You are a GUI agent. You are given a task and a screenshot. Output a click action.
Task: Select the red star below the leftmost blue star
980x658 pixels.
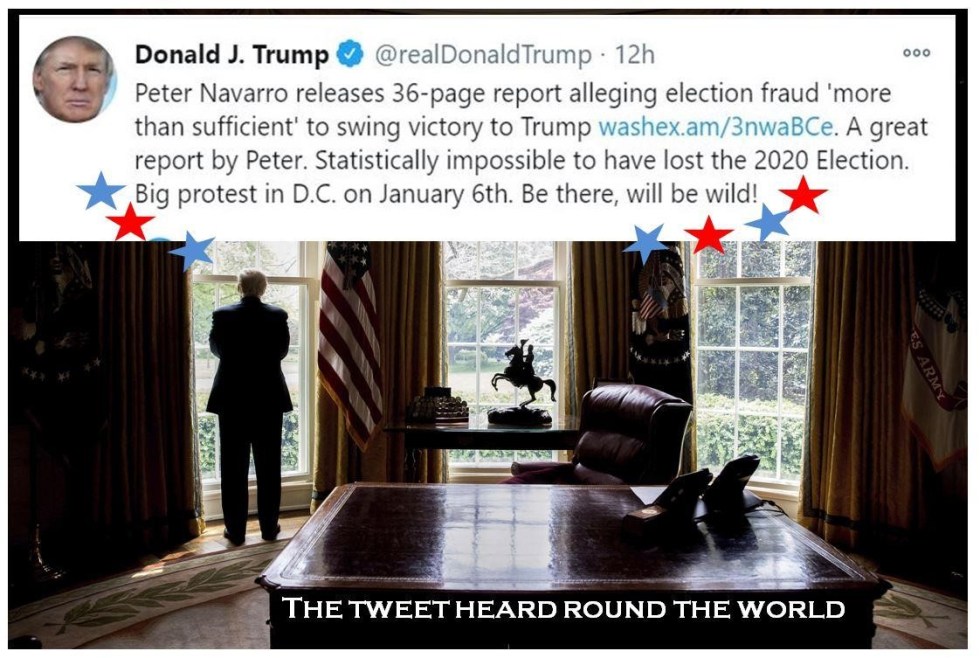coord(130,221)
